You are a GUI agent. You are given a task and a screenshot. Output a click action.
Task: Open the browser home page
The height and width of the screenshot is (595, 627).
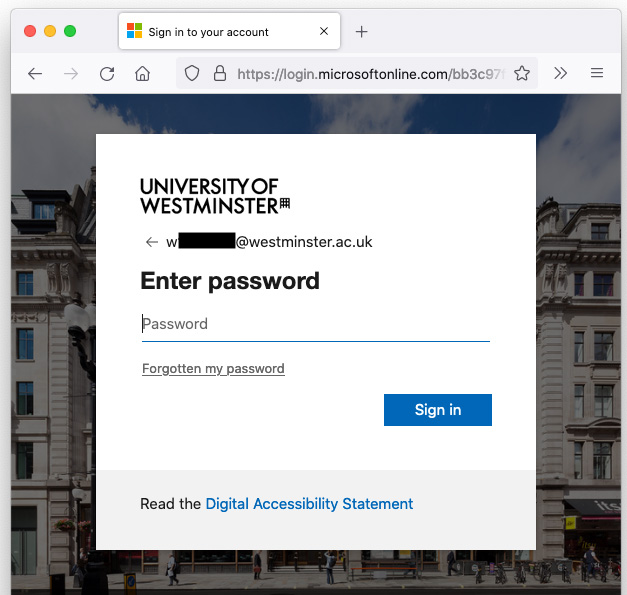142,74
